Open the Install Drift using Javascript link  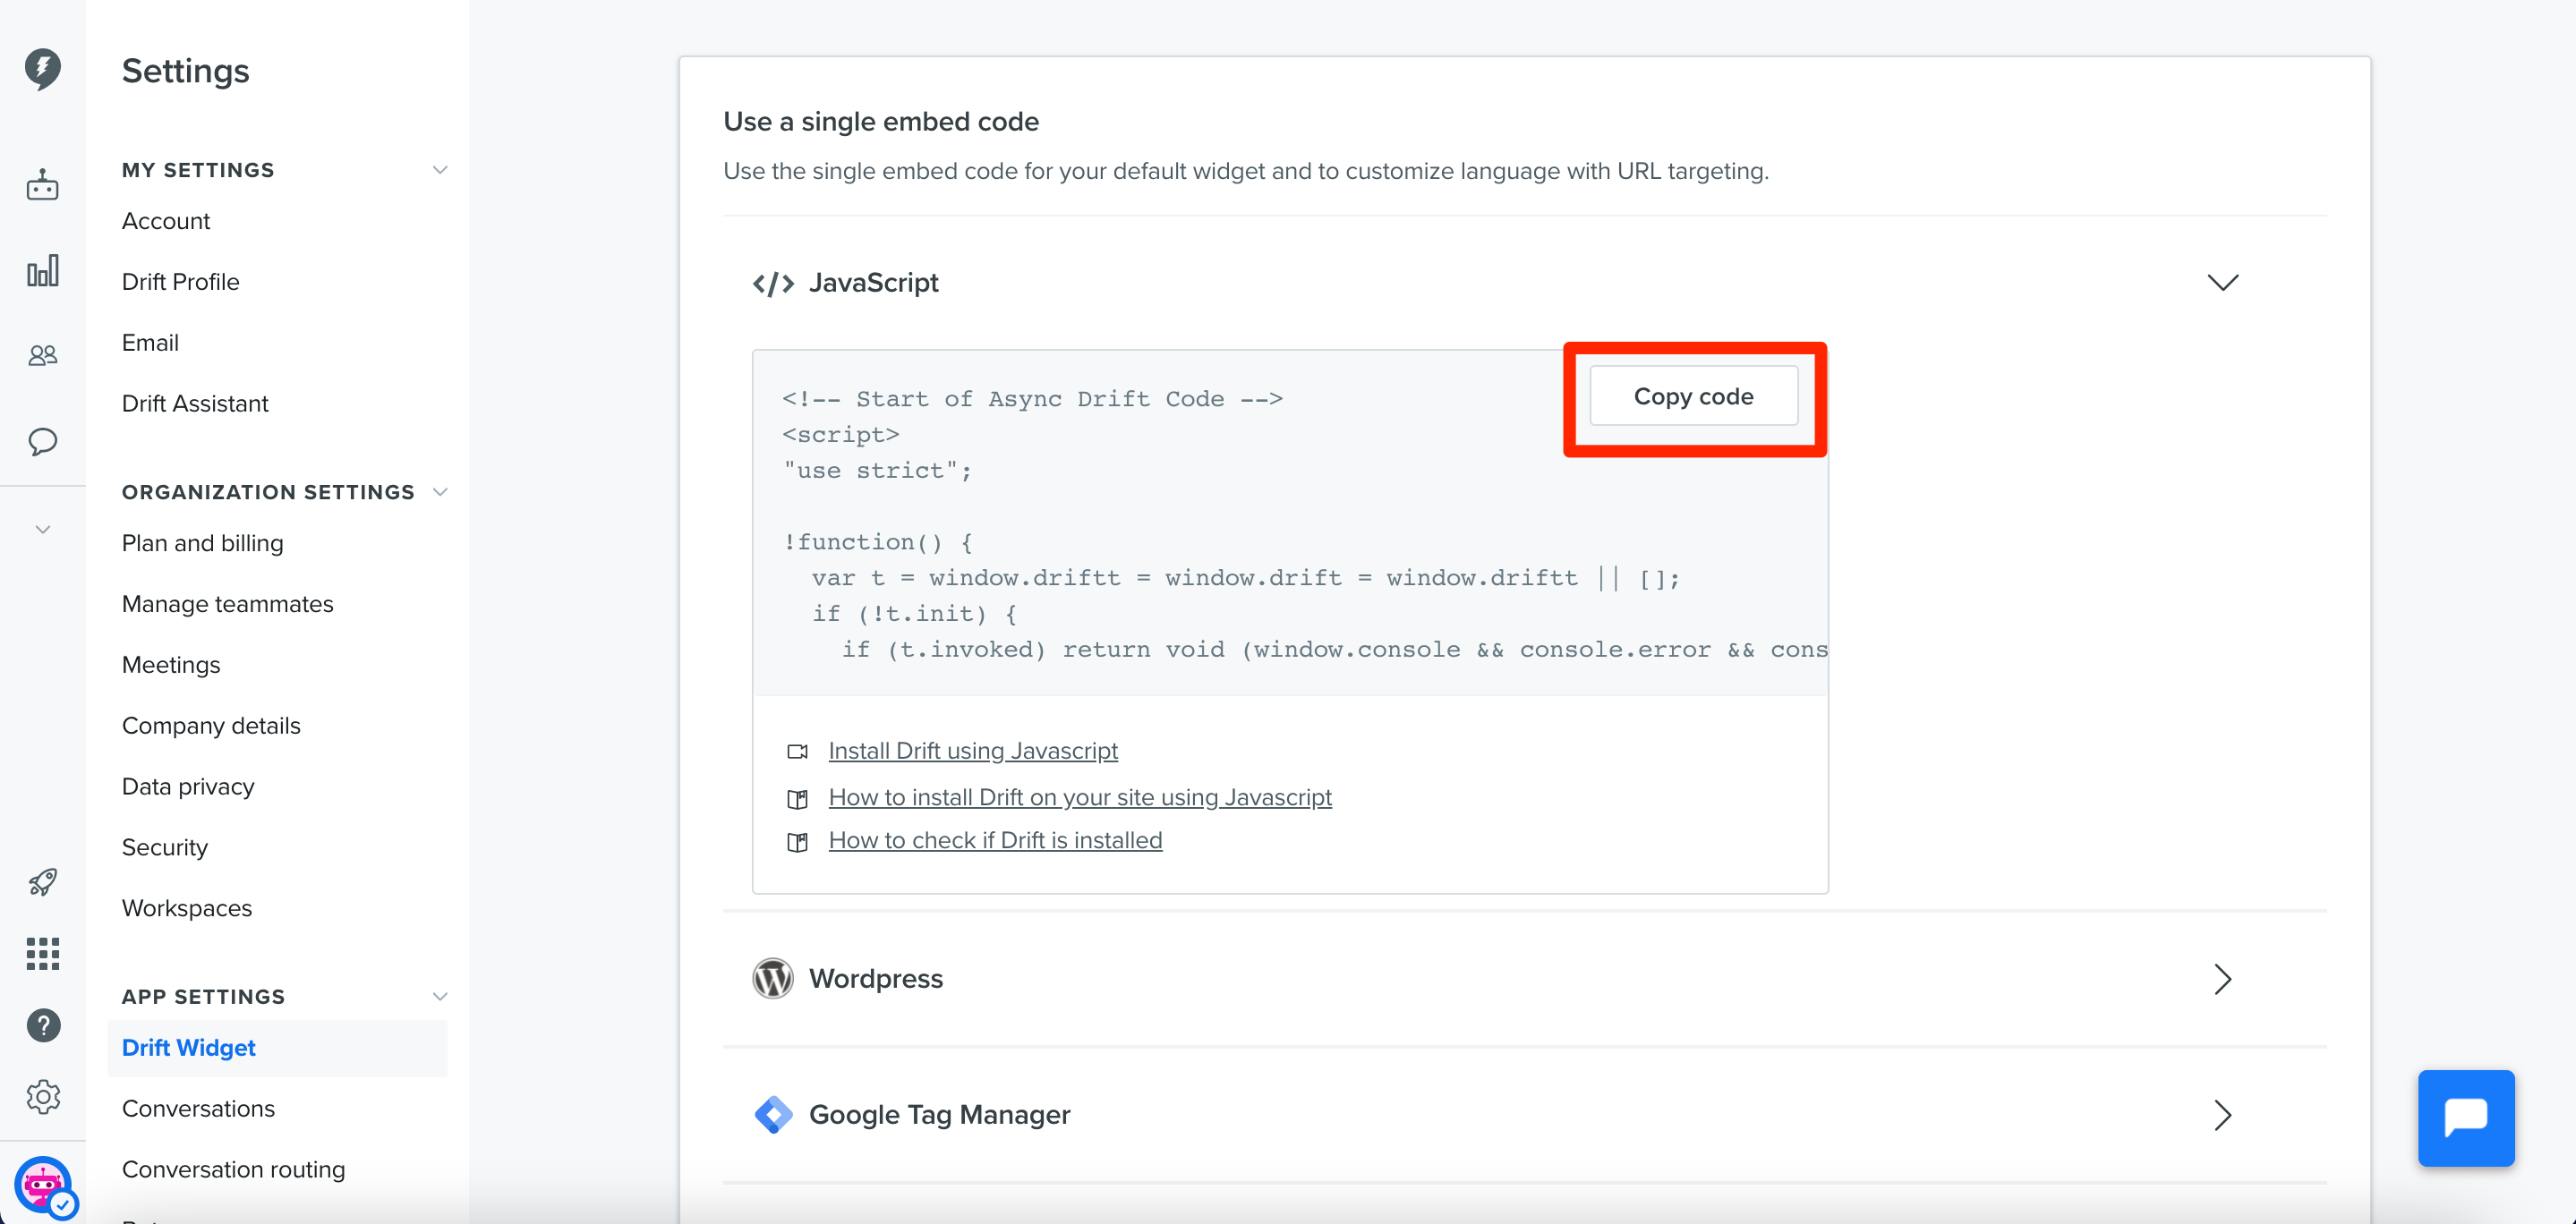(x=972, y=751)
